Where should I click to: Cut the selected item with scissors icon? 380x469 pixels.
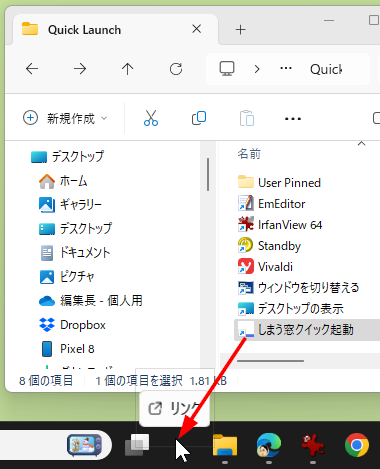pyautogui.click(x=151, y=118)
